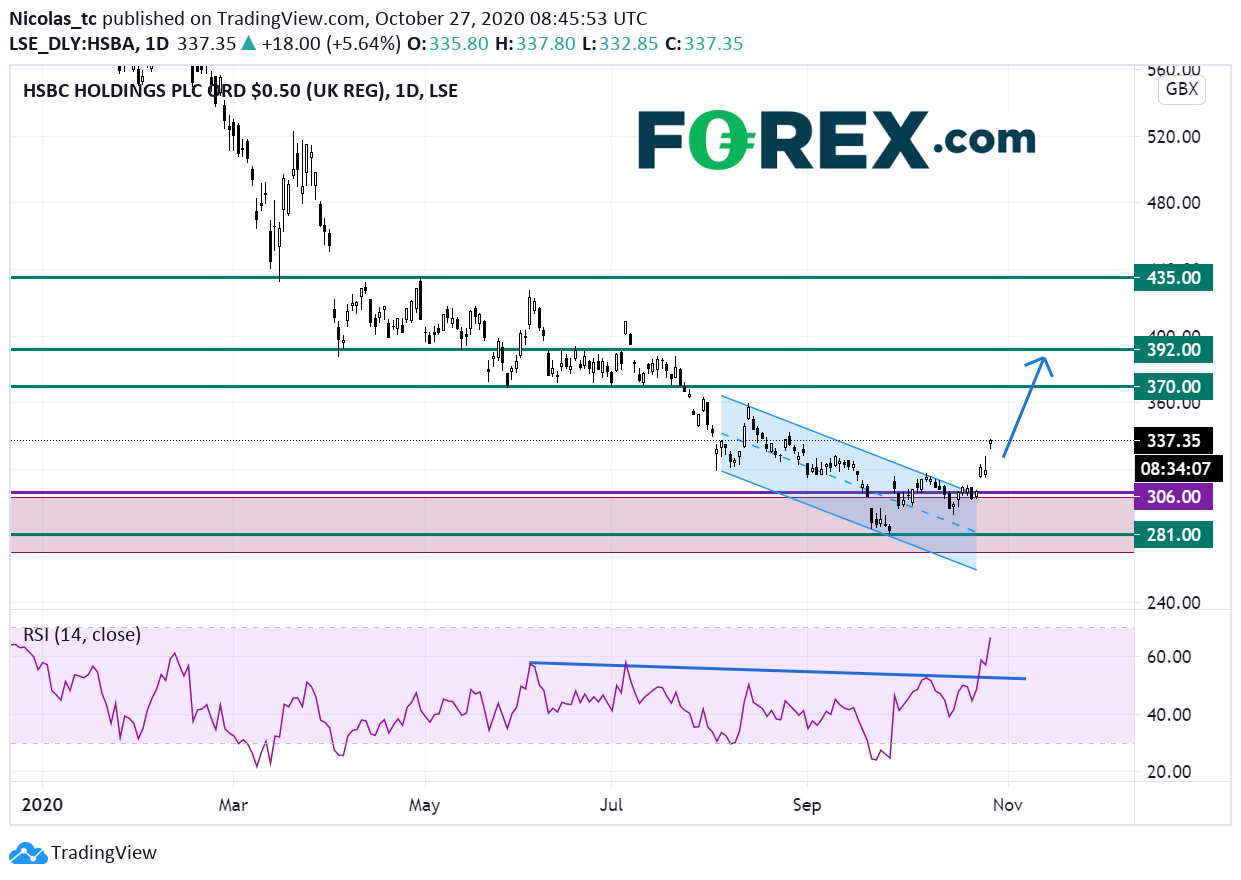This screenshot has height=880, width=1241.
Task: Click the TradingView wordmark at the bottom
Action: point(104,853)
